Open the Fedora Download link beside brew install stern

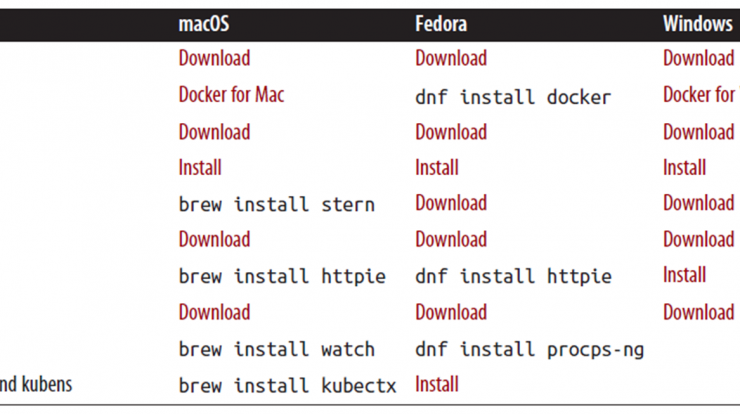(451, 203)
